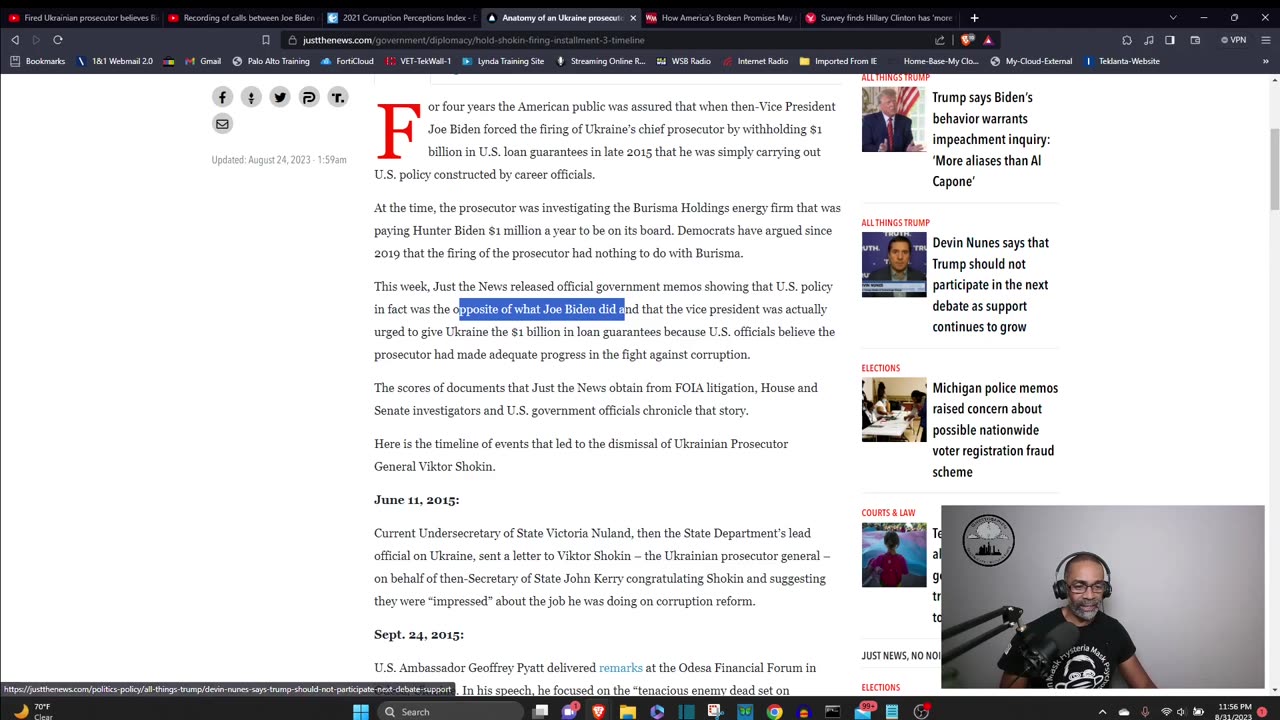The image size is (1280, 720).
Task: Open the share icon in address bar
Action: coord(940,40)
